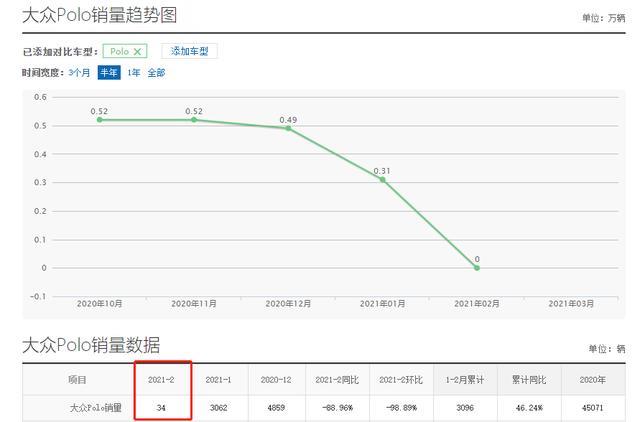640x422 pixels.
Task: Click the 2020年12月 x-axis label
Action: point(288,304)
